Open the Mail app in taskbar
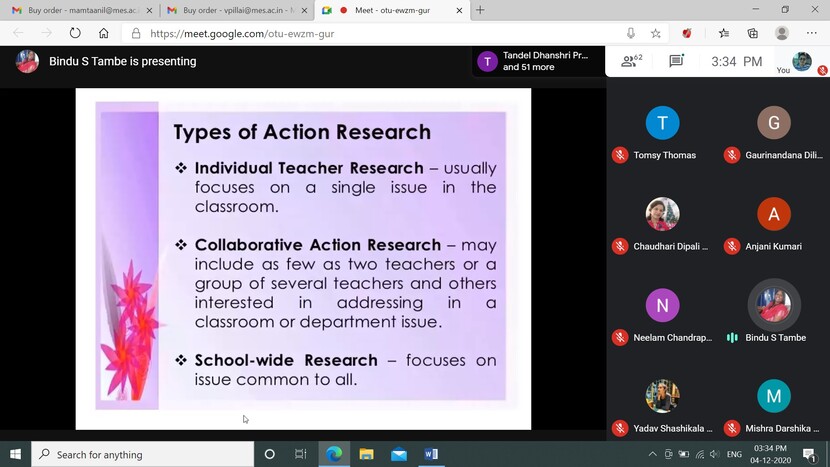 (x=399, y=454)
